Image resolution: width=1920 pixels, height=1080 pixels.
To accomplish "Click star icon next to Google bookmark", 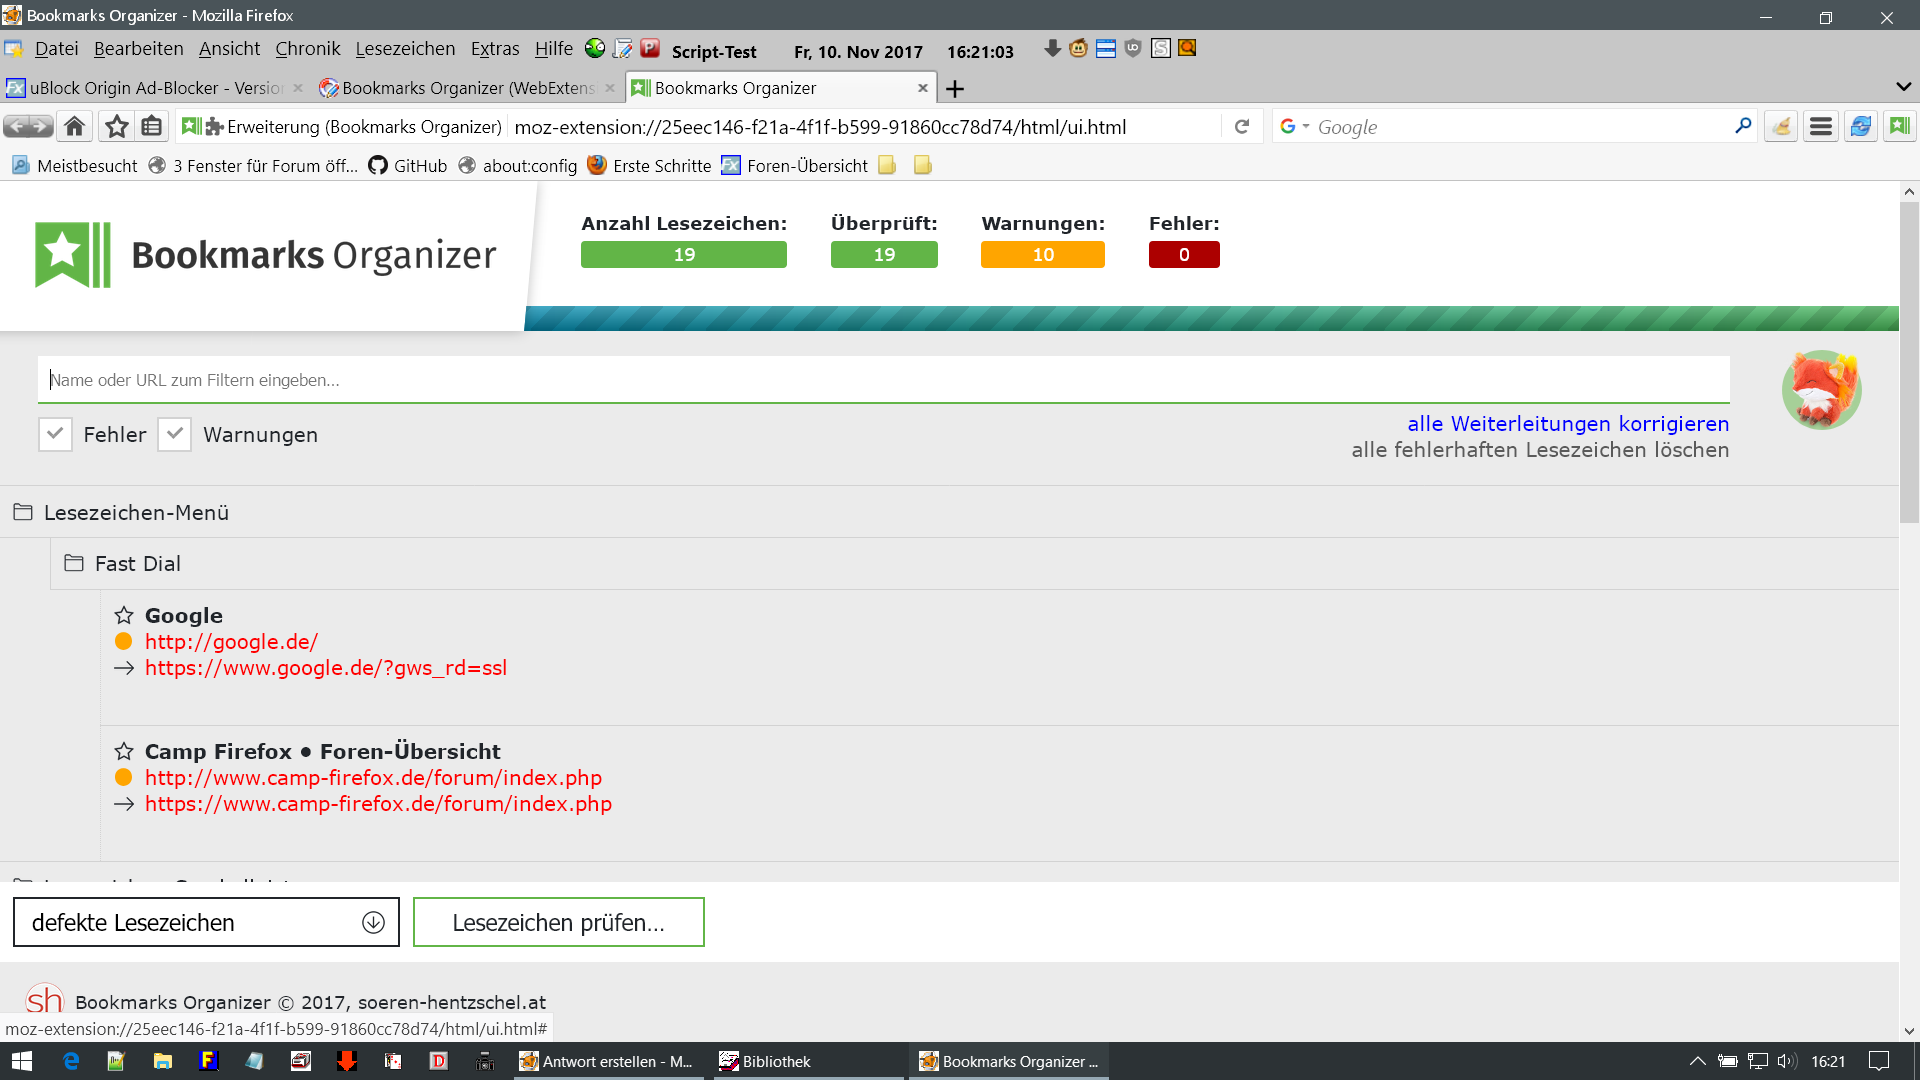I will pyautogui.click(x=124, y=616).
